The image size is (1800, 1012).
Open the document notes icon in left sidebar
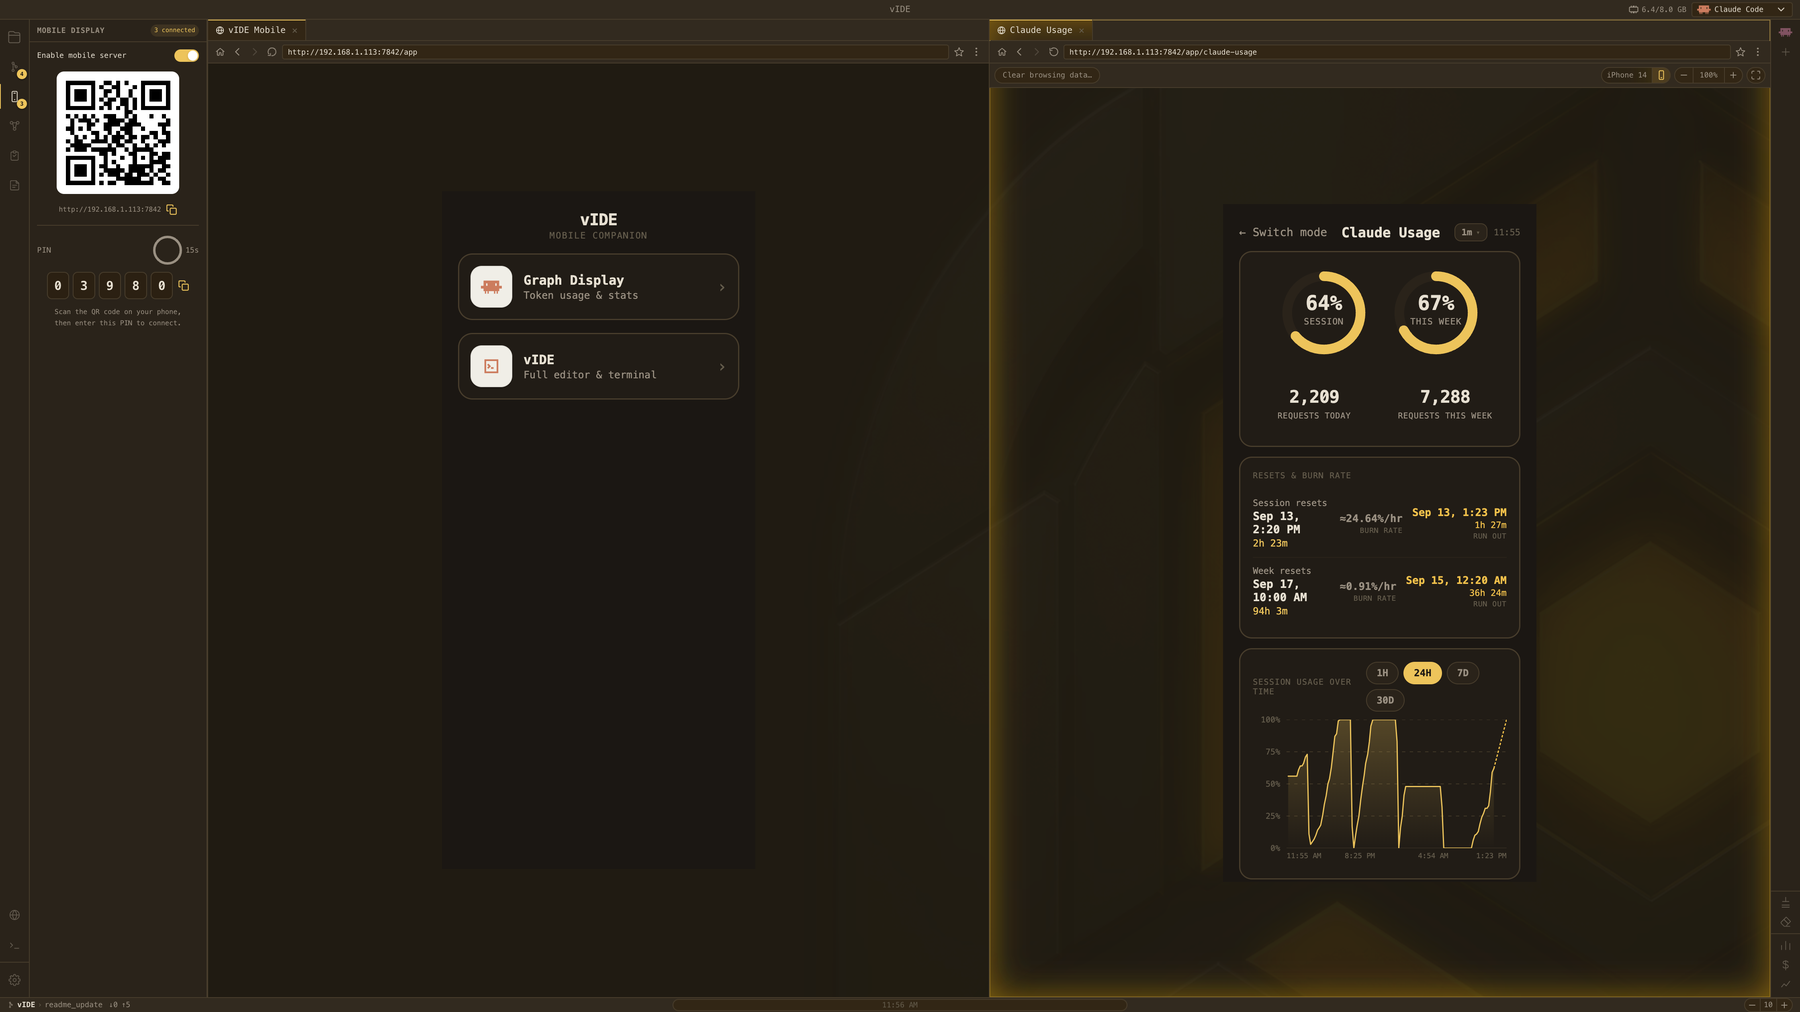14,185
